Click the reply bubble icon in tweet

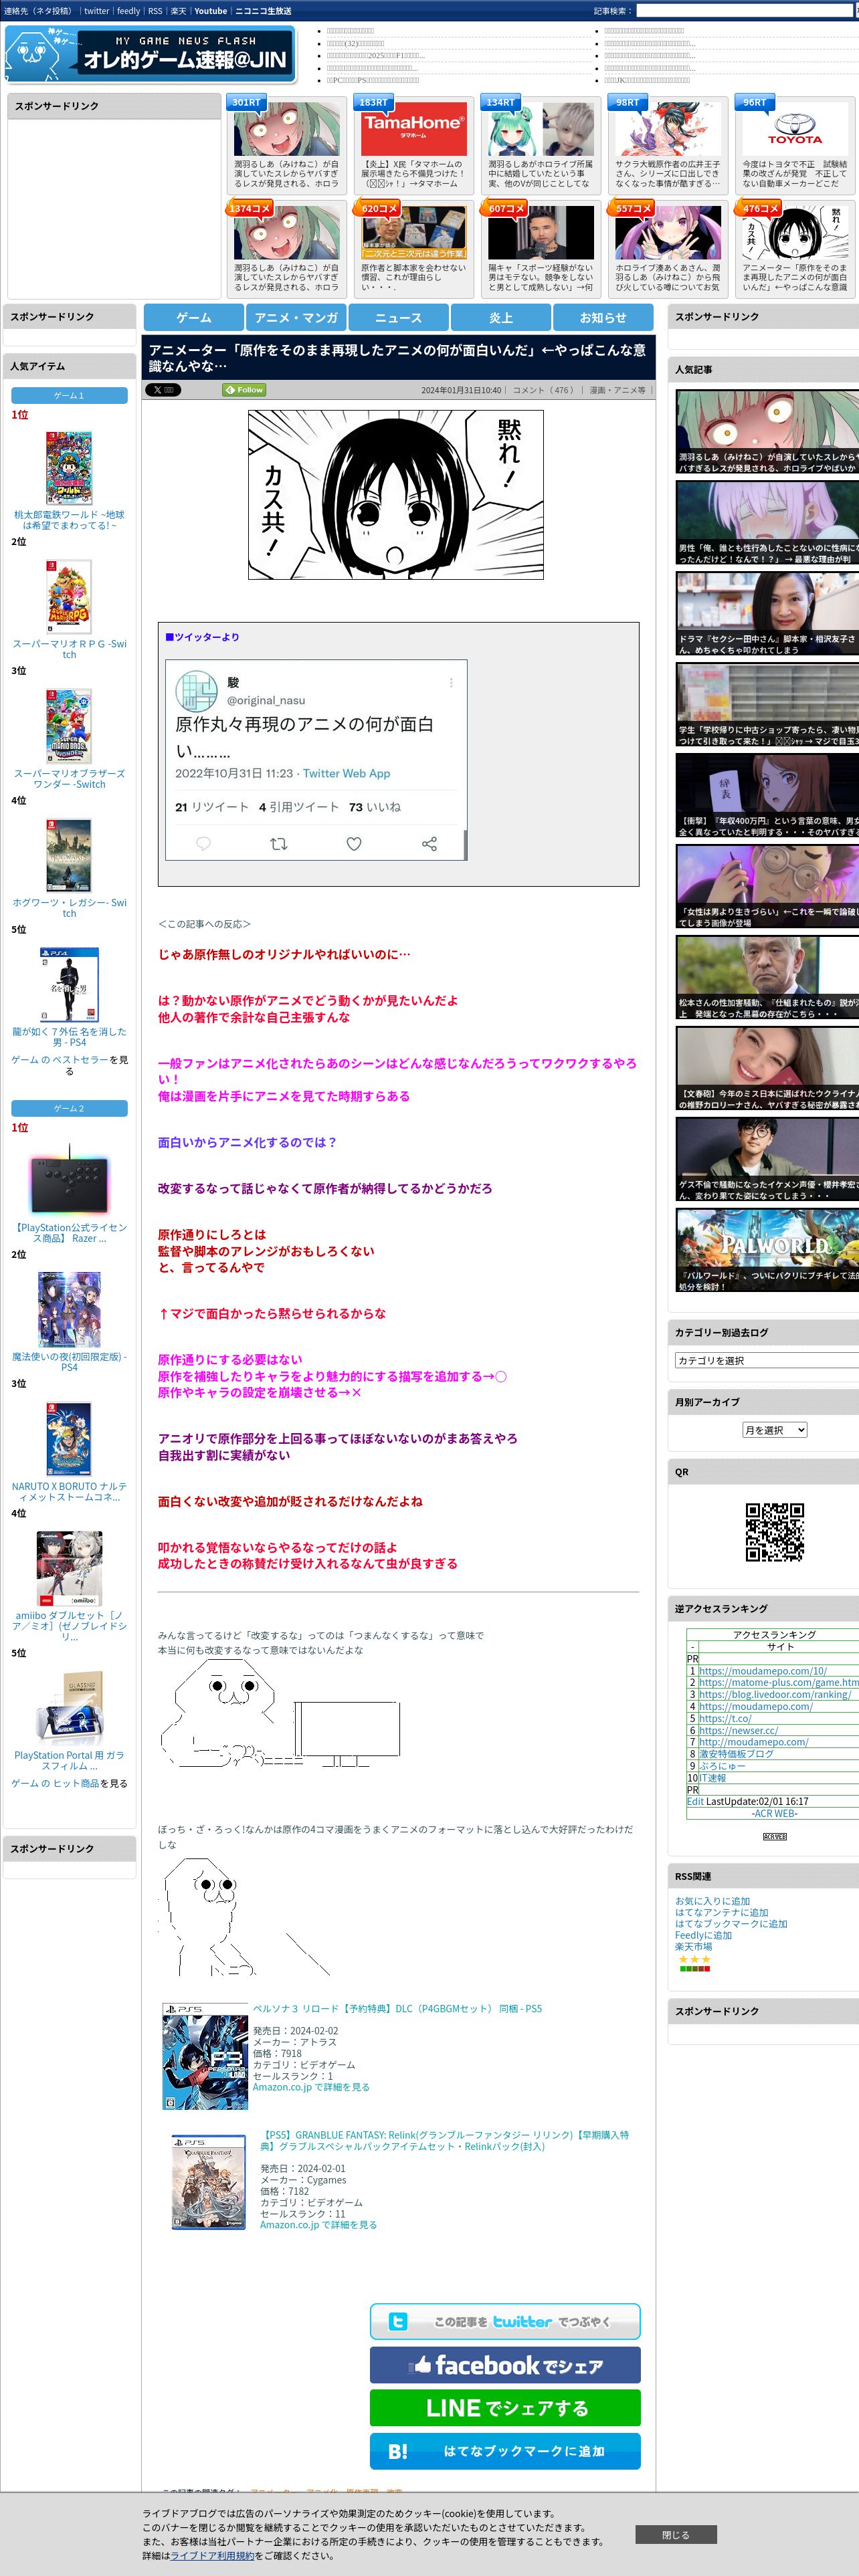203,844
